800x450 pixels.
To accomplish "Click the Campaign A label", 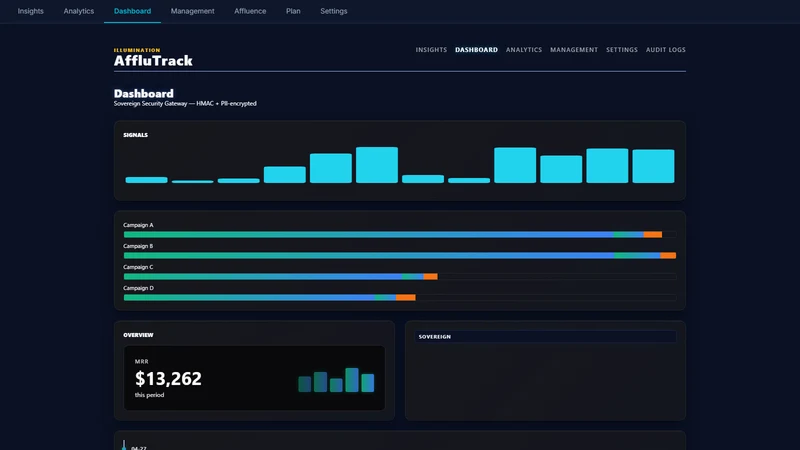I will pyautogui.click(x=138, y=225).
